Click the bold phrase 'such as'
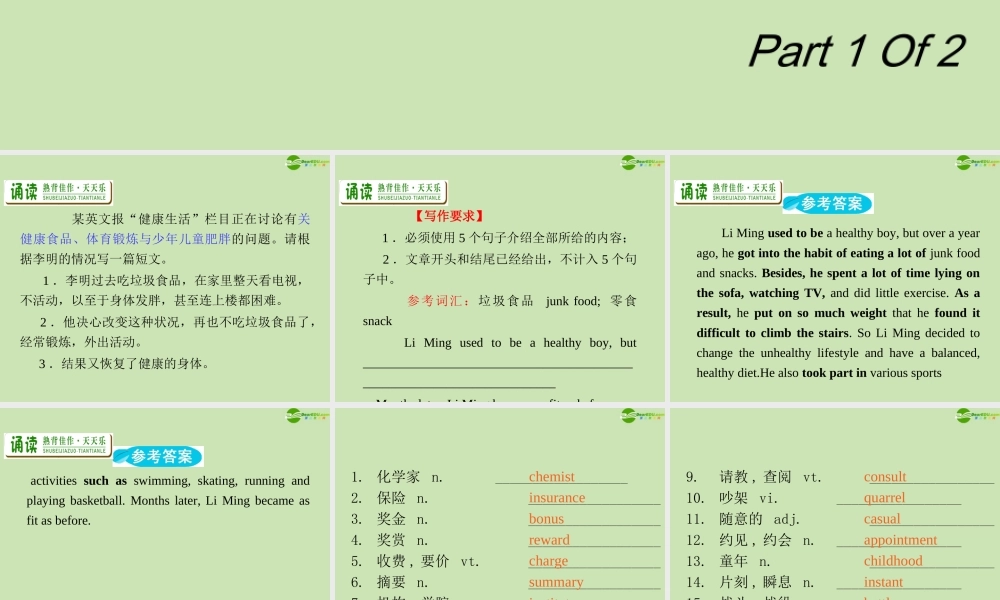This screenshot has height=600, width=1000. [x=105, y=480]
